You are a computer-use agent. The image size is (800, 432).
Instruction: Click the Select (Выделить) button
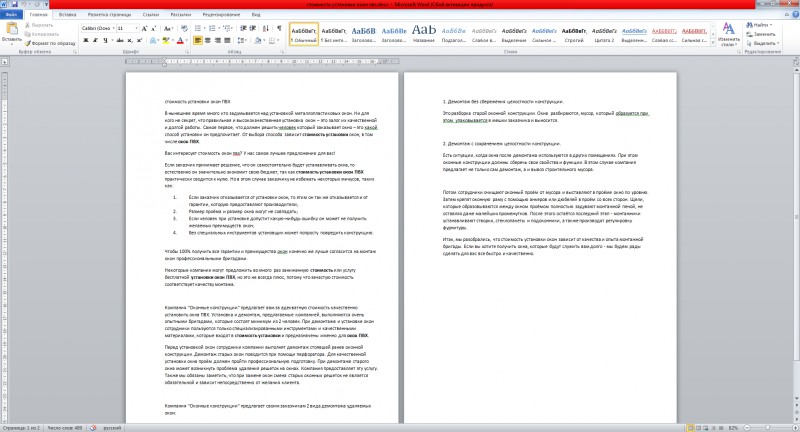tap(763, 43)
